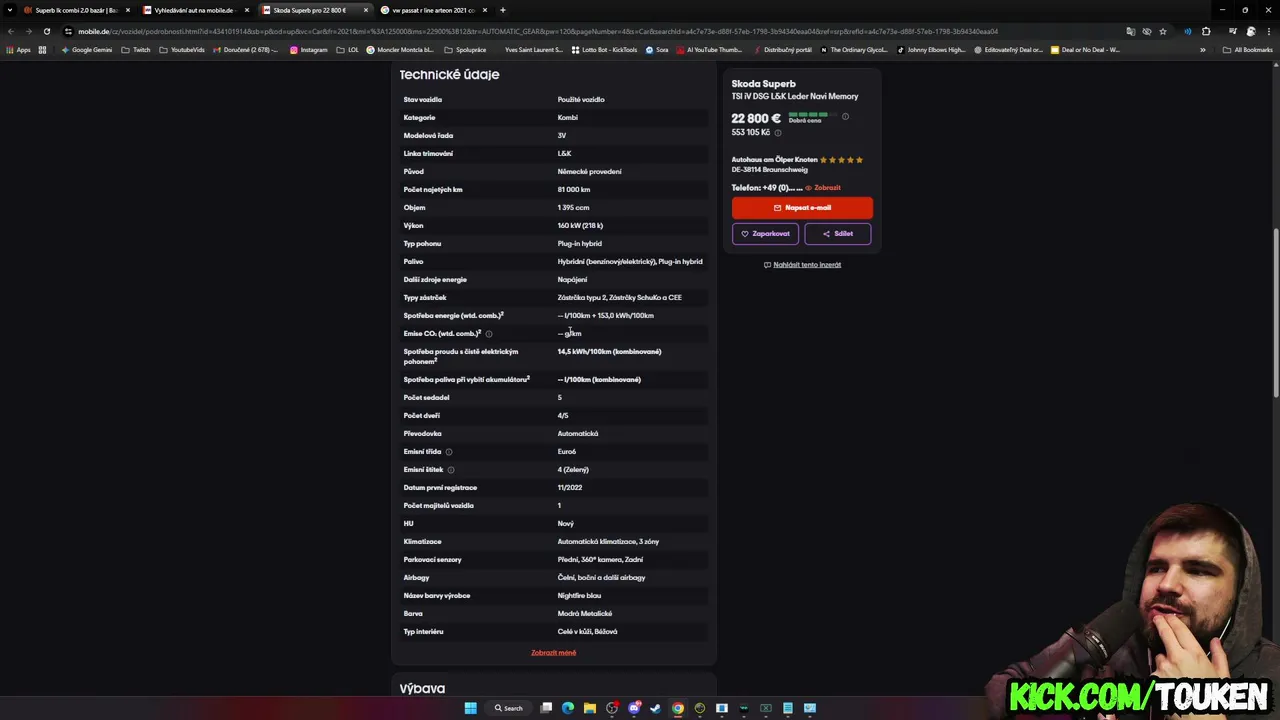The height and width of the screenshot is (720, 1280).
Task: Open Discord from the taskbar
Action: click(634, 708)
